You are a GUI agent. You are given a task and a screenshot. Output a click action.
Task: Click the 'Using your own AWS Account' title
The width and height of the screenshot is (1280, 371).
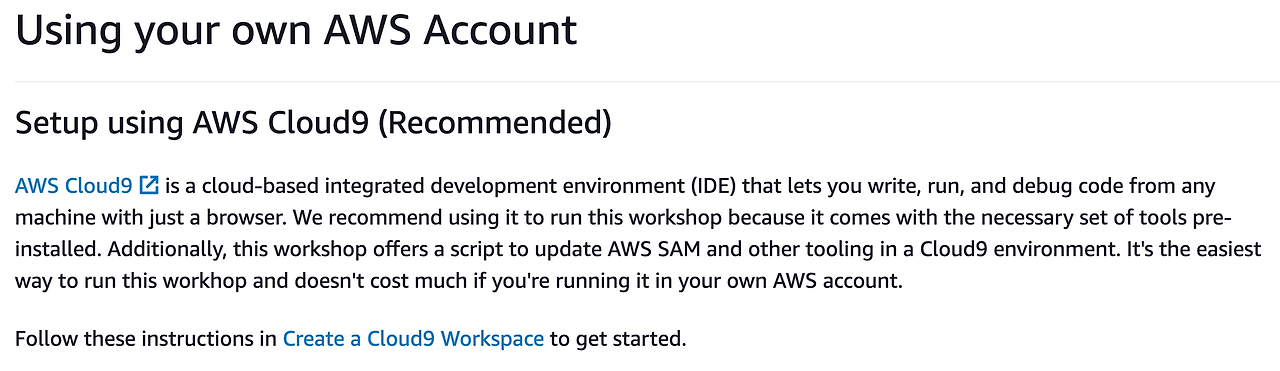296,31
